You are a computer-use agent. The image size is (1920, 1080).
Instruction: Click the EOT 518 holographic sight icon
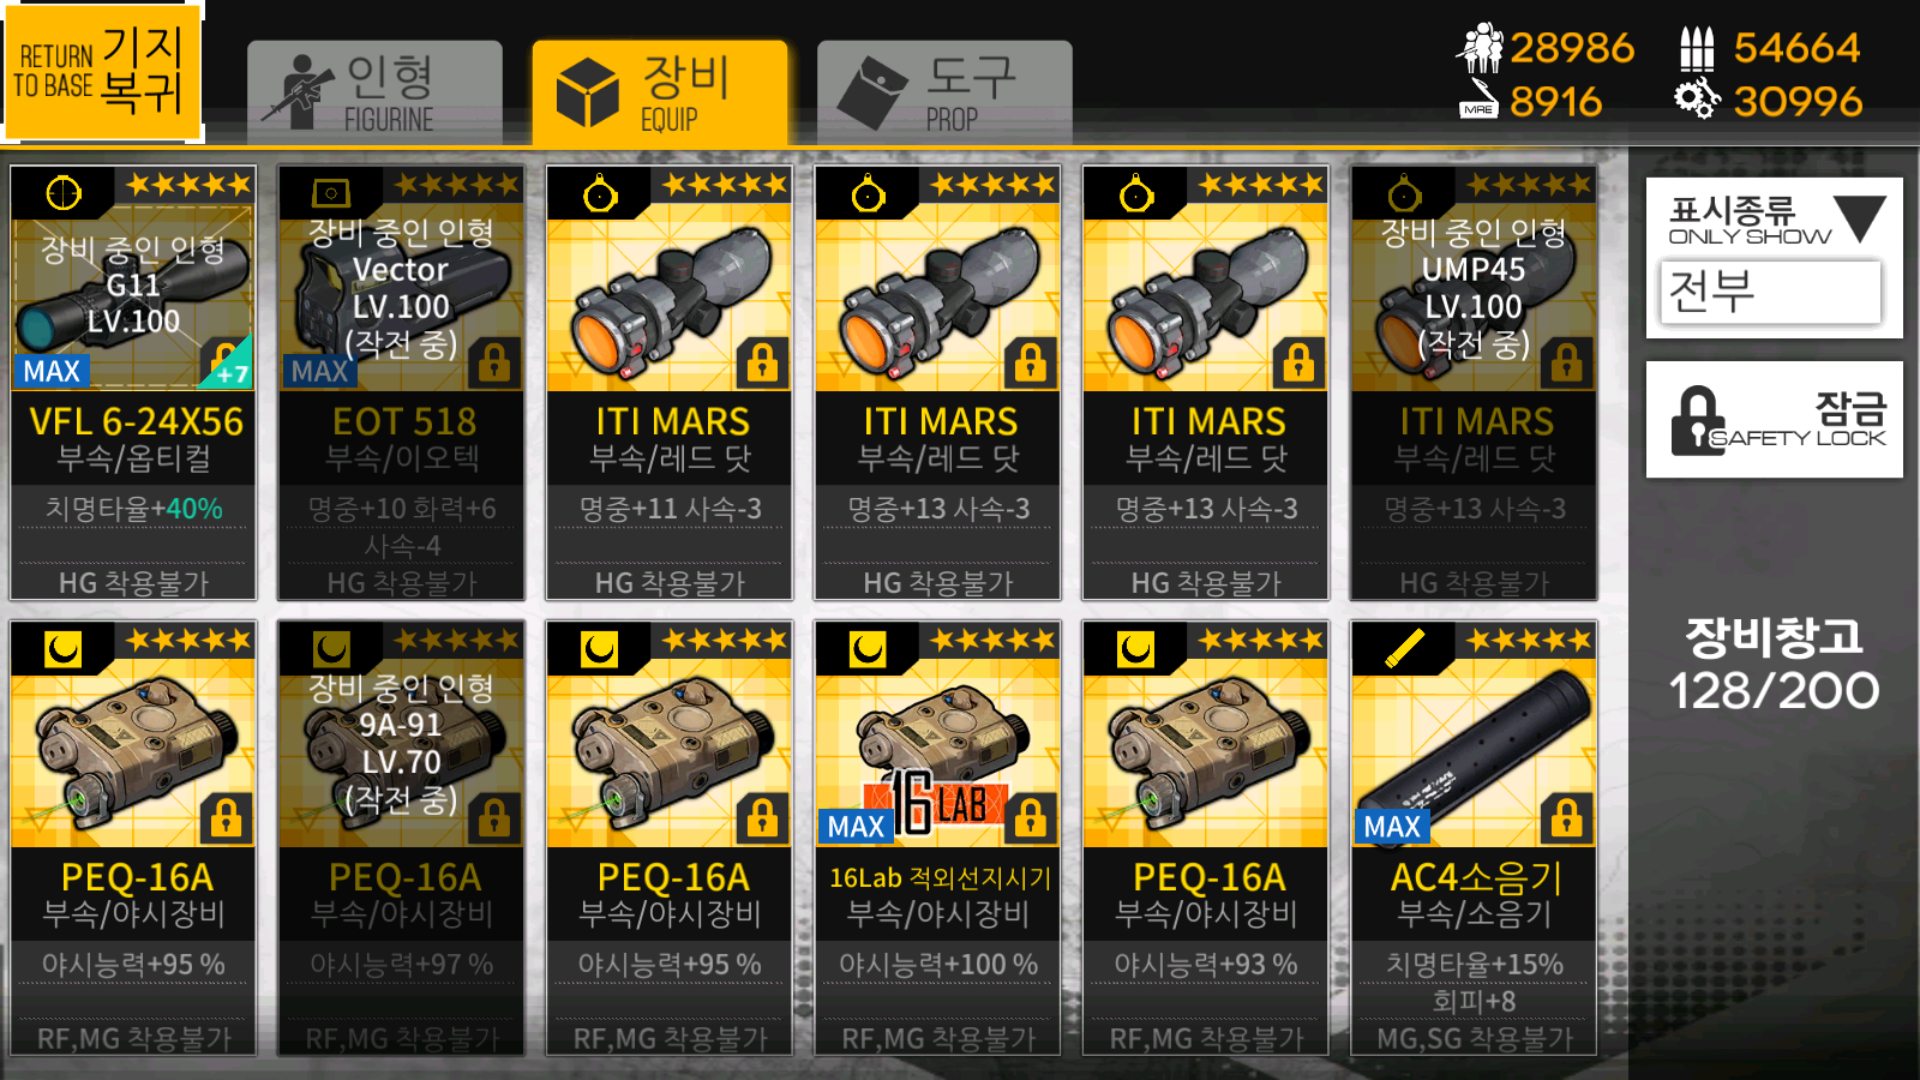(x=331, y=192)
